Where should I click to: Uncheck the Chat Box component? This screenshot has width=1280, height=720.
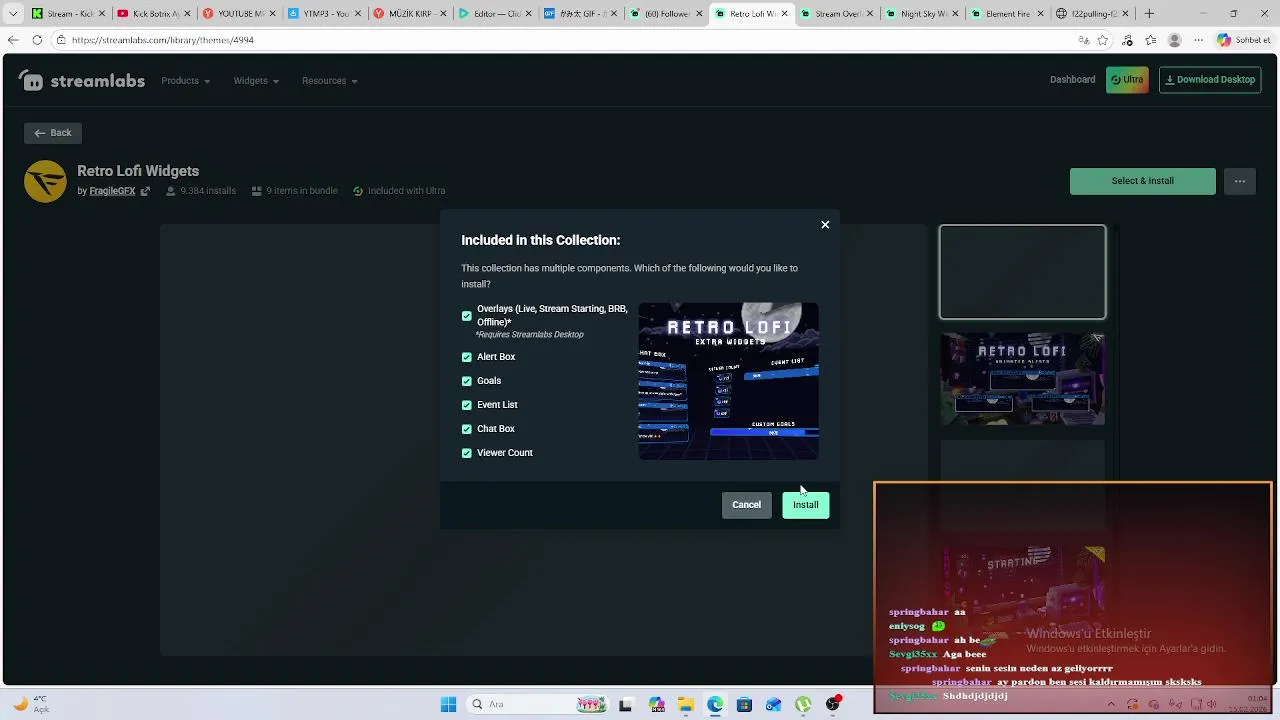467,429
